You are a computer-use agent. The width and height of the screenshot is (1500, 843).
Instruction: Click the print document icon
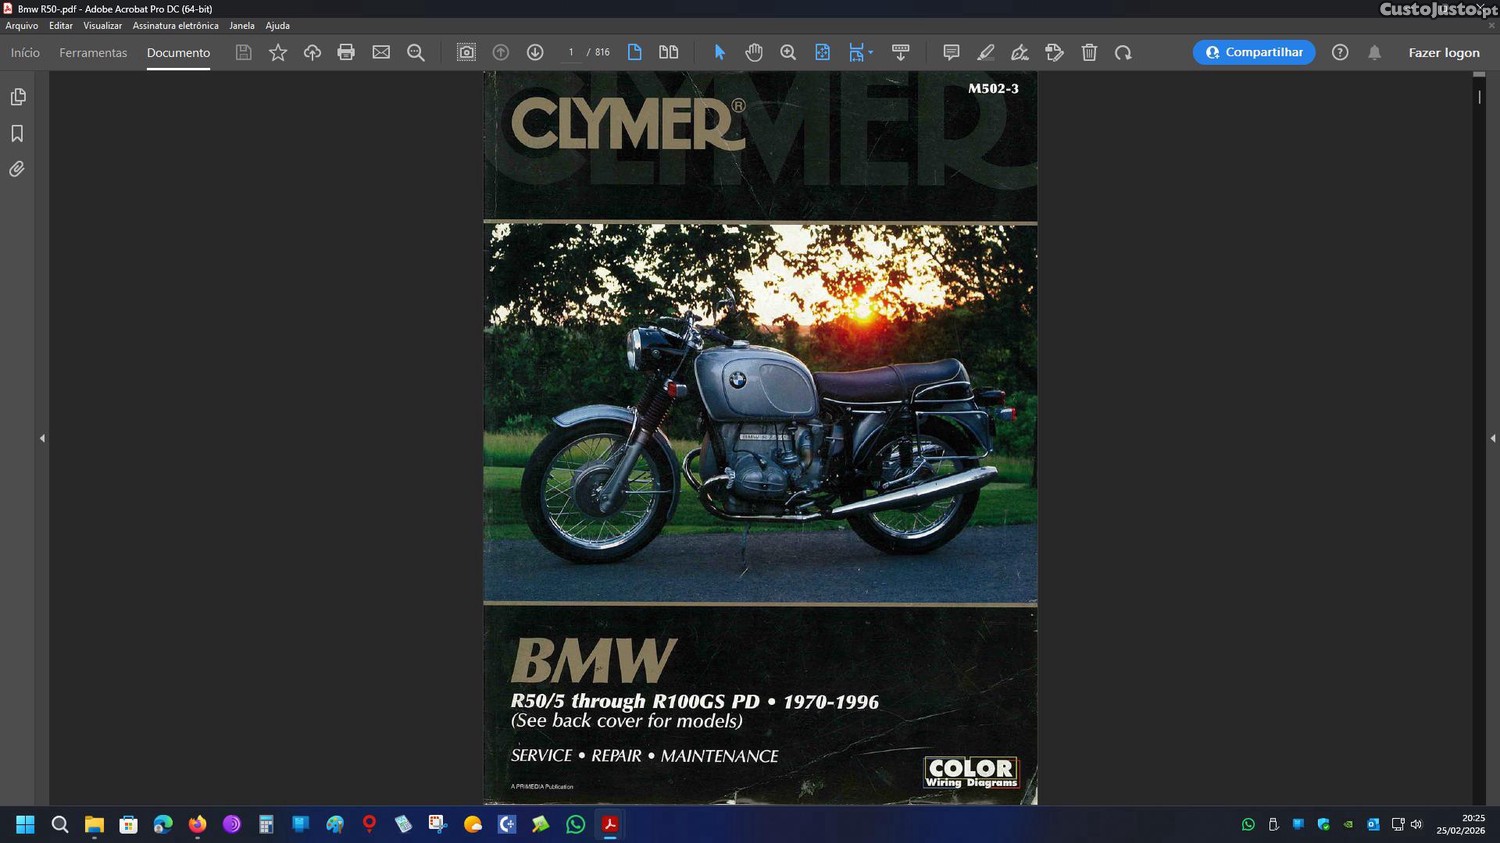(346, 52)
